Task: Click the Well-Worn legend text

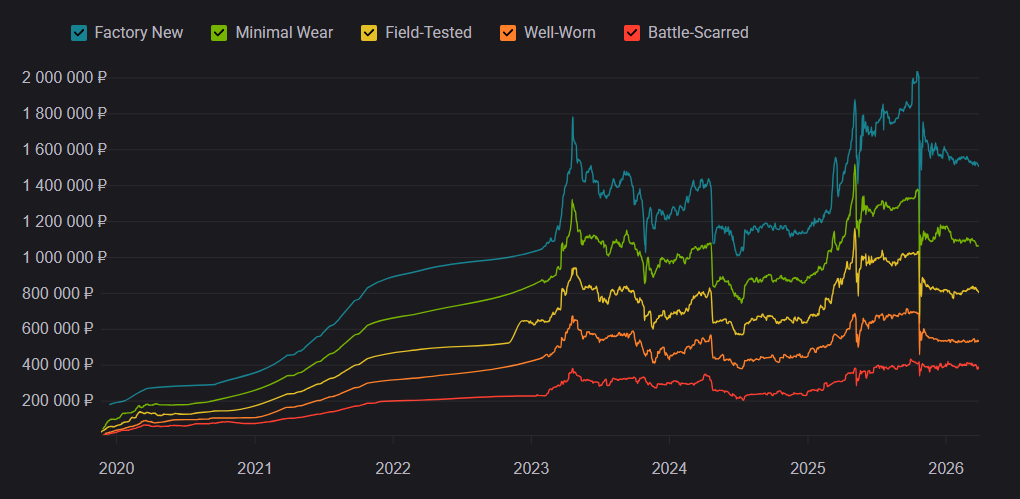Action: (x=559, y=33)
